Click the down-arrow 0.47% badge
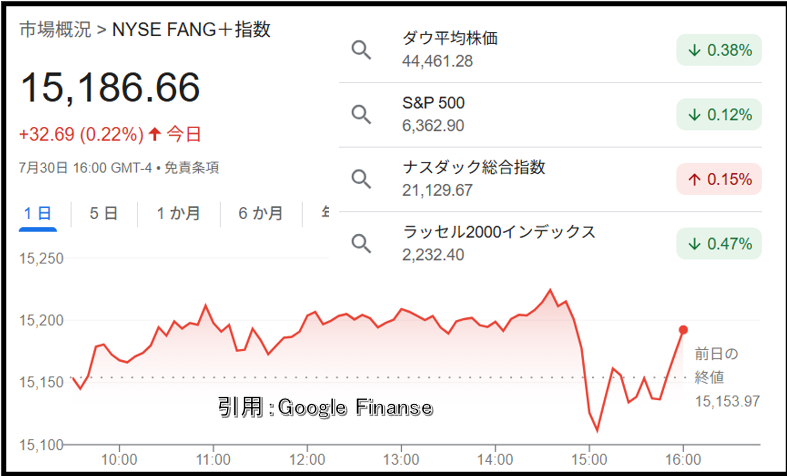The height and width of the screenshot is (476, 787). coord(719,244)
